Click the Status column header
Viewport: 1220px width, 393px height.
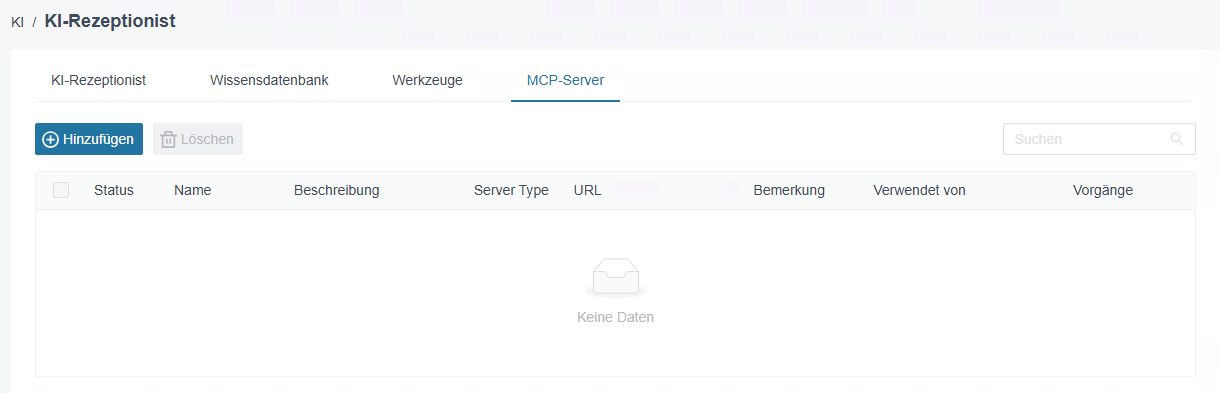coord(114,190)
